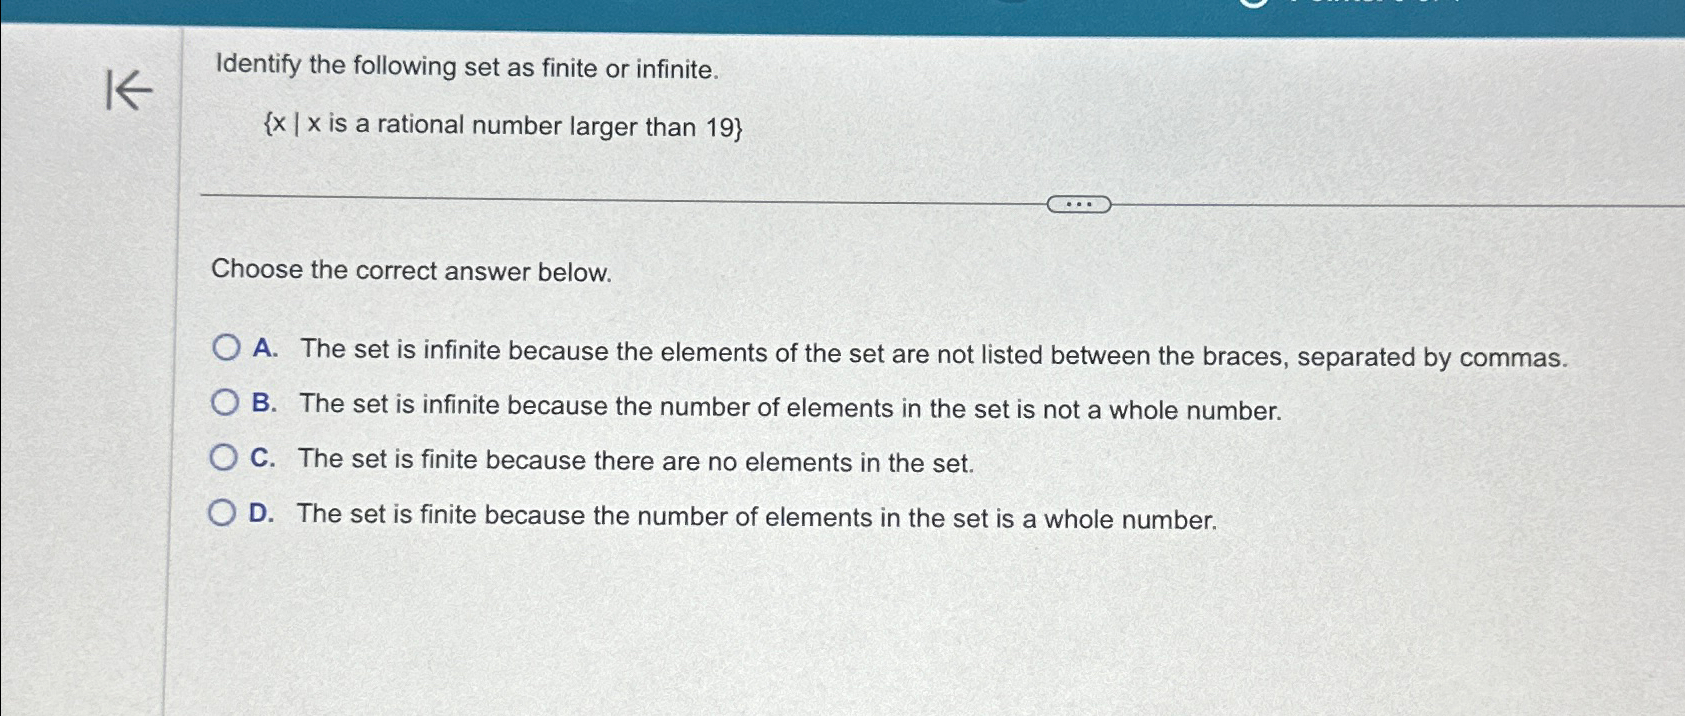The width and height of the screenshot is (1685, 716).
Task: Select answer choice A
Action: [225, 347]
